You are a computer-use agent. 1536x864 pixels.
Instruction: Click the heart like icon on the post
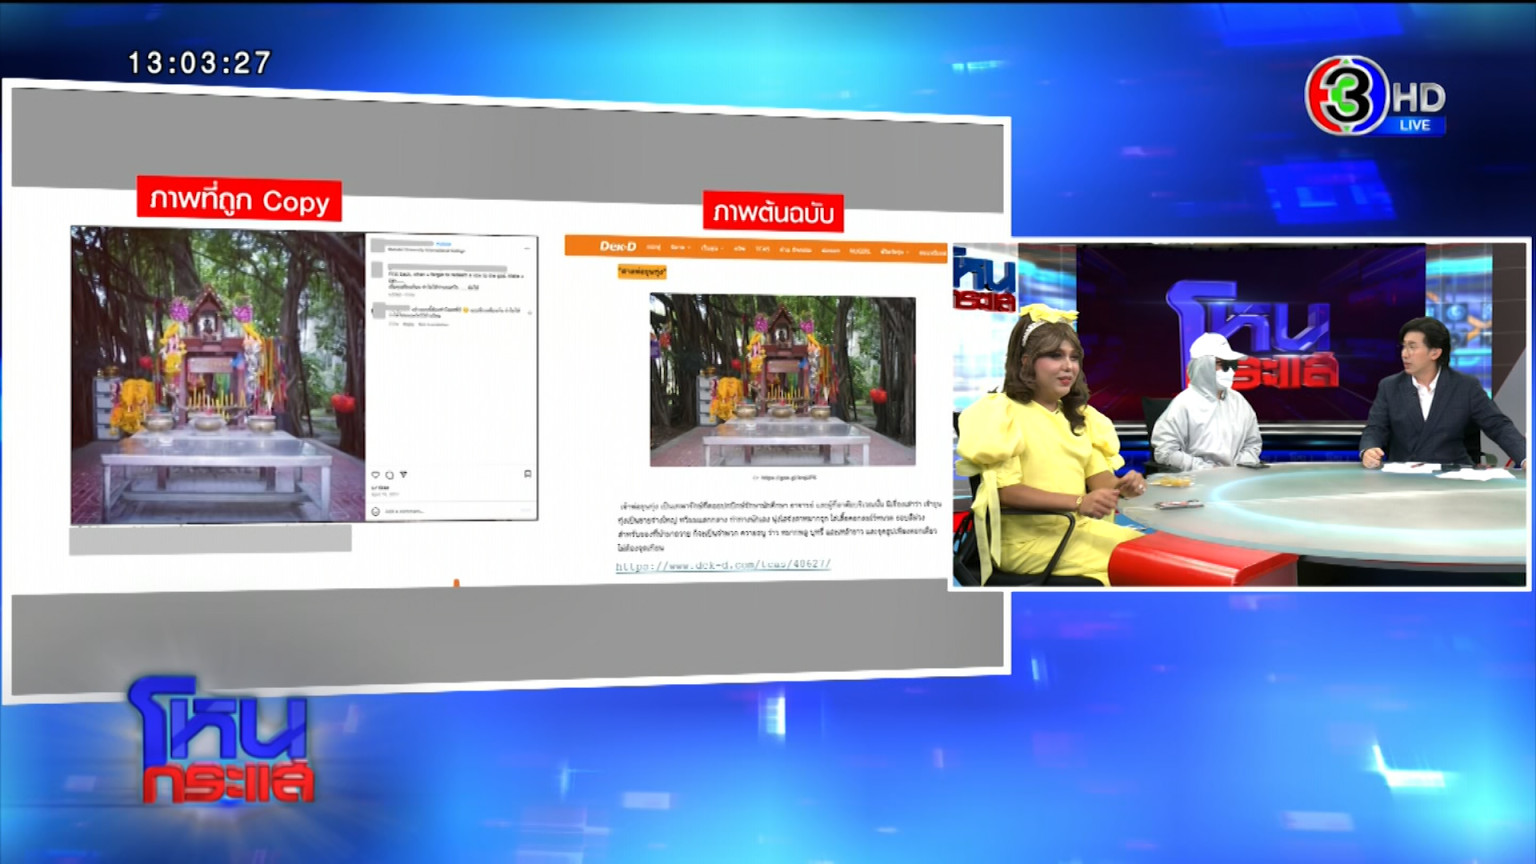375,475
